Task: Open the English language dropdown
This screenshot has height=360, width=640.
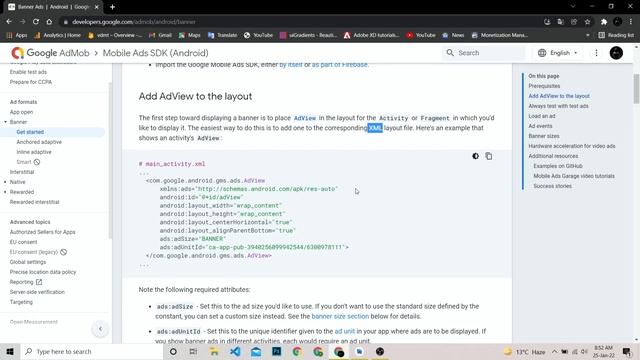Action: click(558, 53)
